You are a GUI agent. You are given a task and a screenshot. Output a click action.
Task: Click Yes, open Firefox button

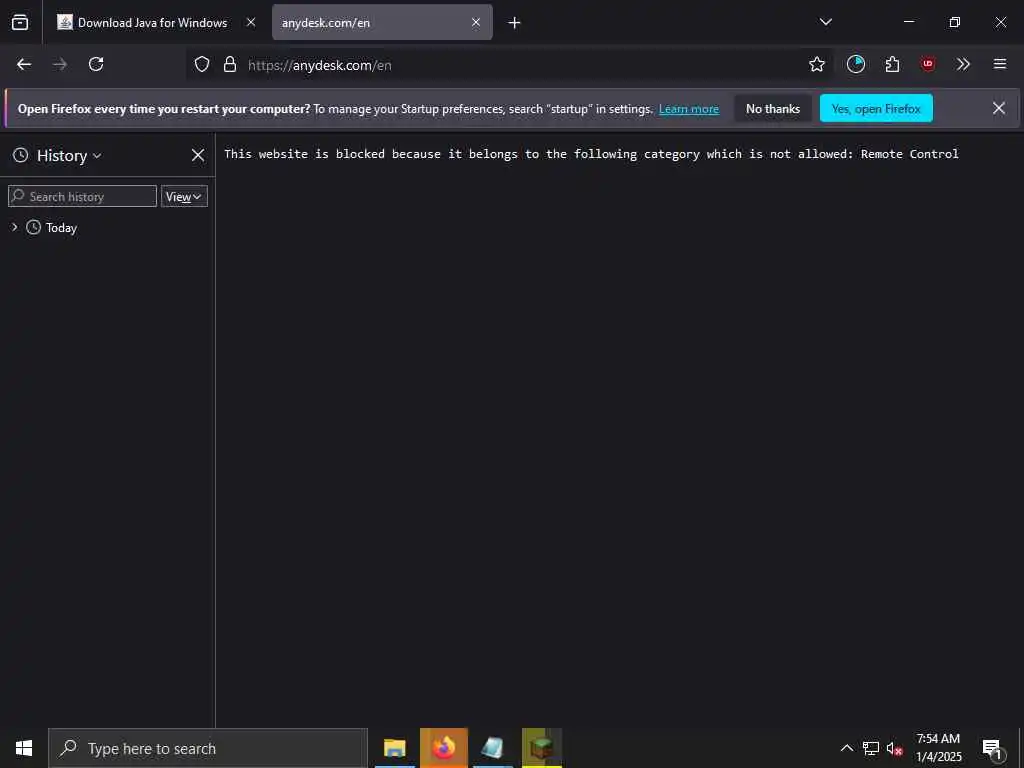(x=876, y=108)
